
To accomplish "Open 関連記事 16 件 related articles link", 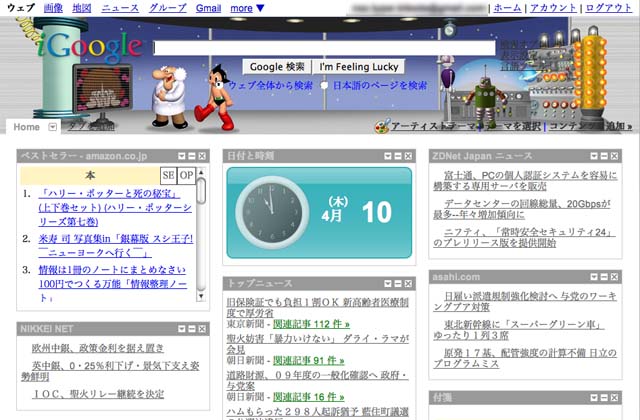I will click(308, 397).
